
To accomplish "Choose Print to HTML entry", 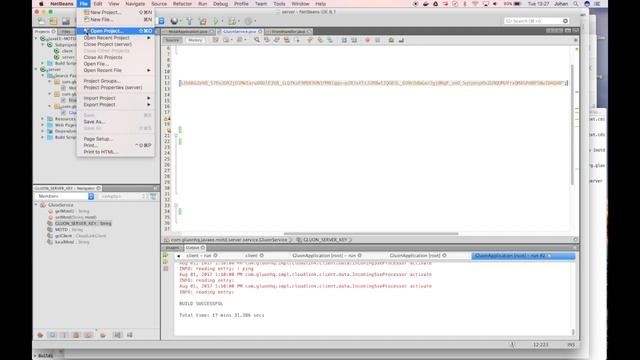I will click(116, 152).
